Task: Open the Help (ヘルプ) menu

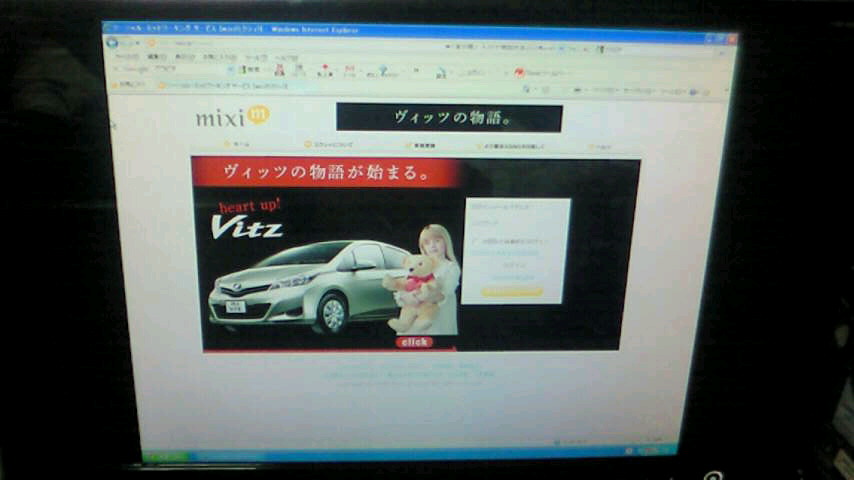Action: click(286, 58)
